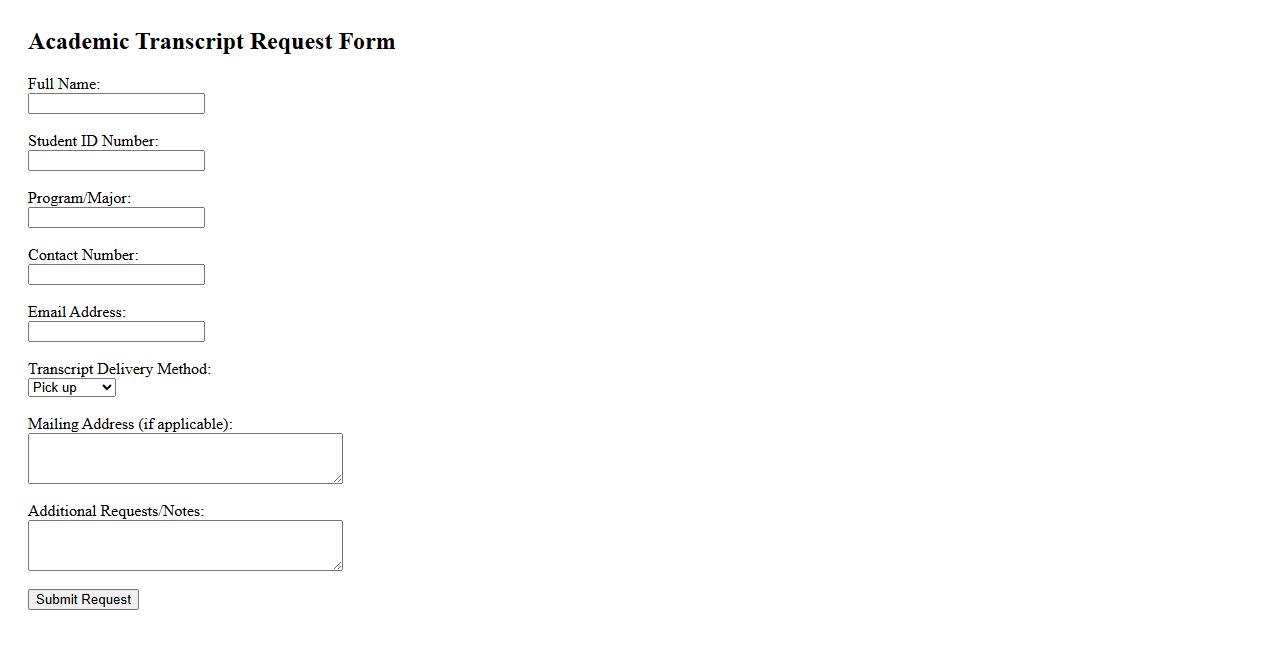Grab the Mailing Address textarea resize handle

[x=338, y=479]
